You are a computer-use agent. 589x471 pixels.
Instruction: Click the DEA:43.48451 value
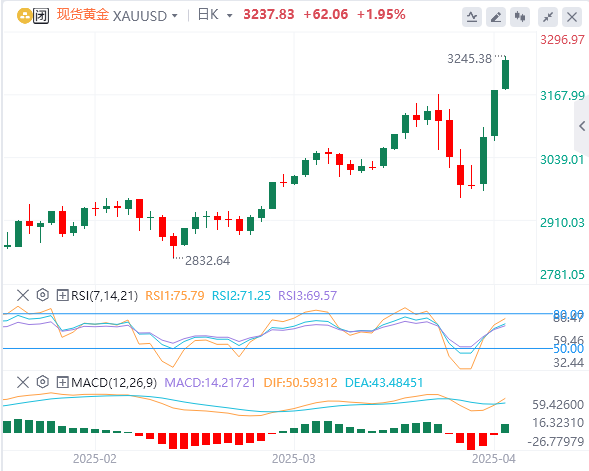384,383
